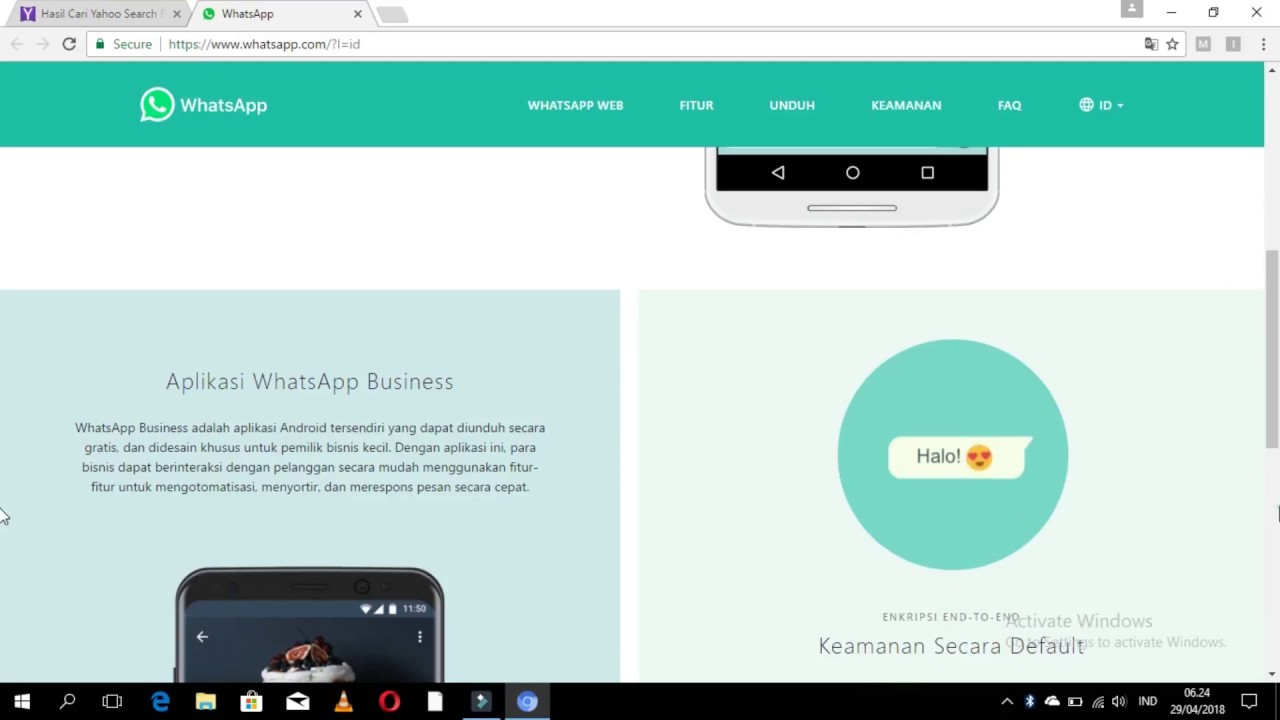Click the IND input language indicator

(x=1148, y=702)
